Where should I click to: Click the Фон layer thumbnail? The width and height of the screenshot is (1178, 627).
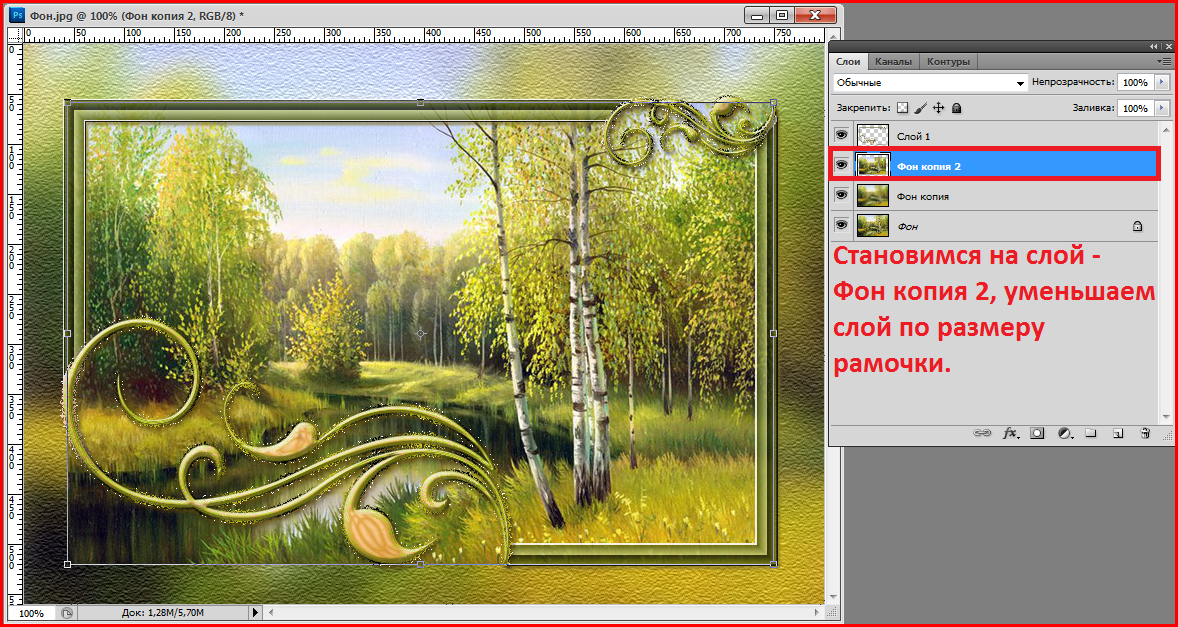(873, 225)
